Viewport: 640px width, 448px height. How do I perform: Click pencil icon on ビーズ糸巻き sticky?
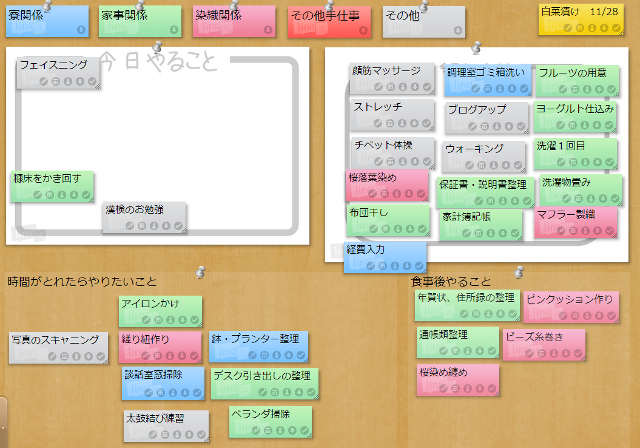tap(529, 354)
